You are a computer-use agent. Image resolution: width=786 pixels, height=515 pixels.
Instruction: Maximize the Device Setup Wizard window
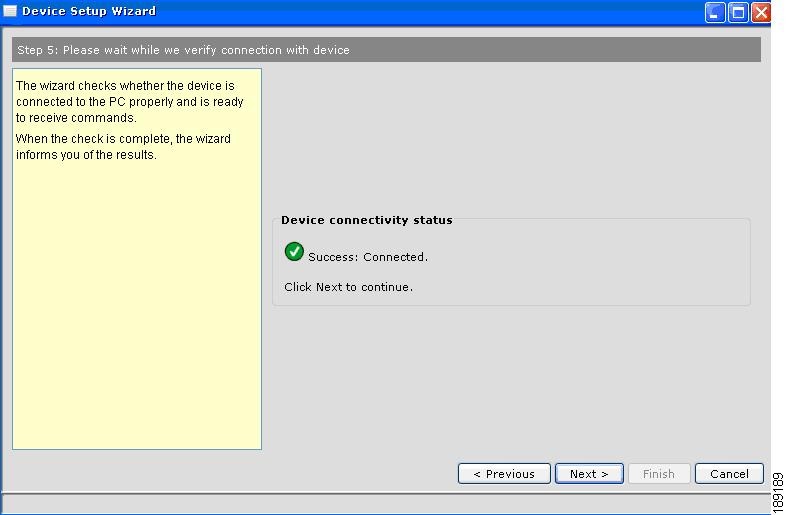[x=738, y=12]
